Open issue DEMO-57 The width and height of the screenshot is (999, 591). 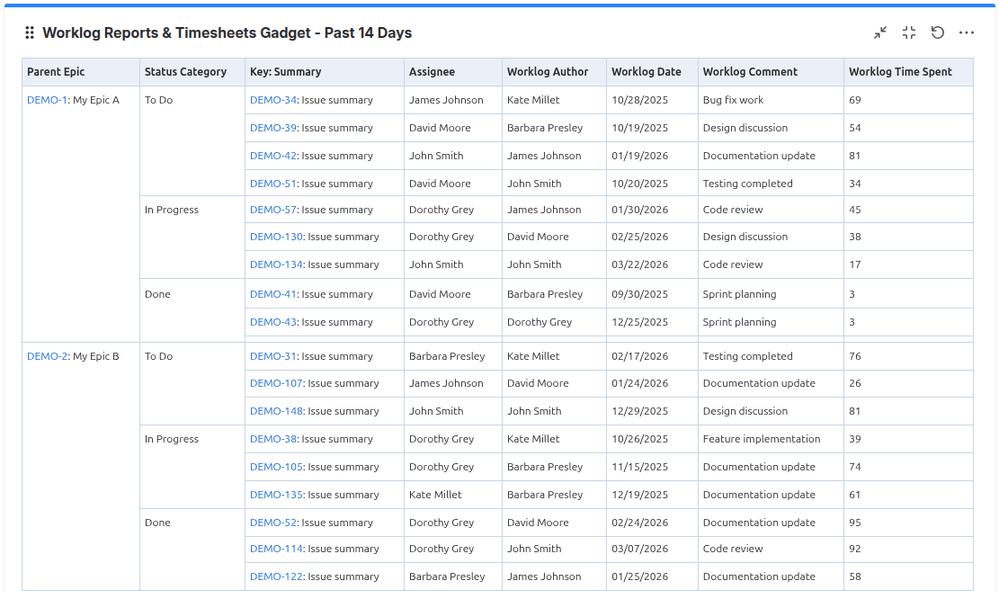273,210
